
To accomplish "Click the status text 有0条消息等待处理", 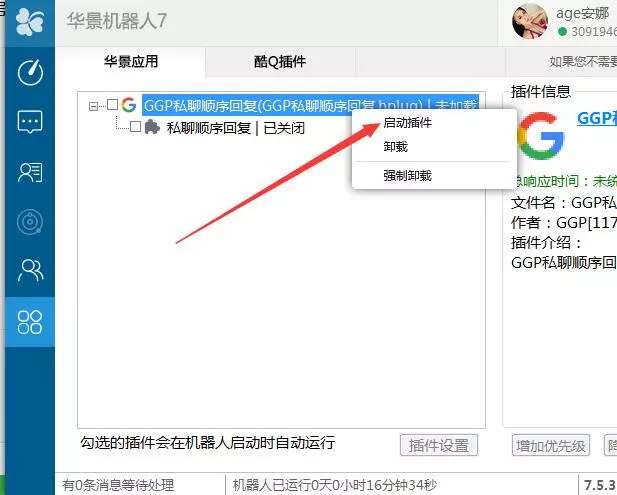I will pos(118,485).
